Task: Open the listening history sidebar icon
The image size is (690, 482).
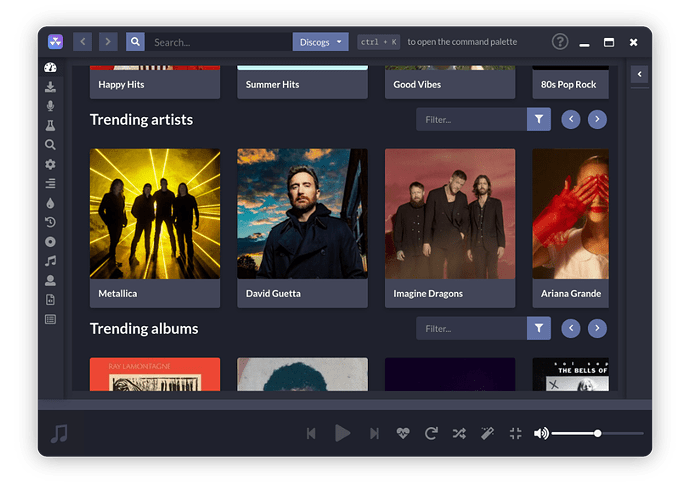Action: coord(50,222)
